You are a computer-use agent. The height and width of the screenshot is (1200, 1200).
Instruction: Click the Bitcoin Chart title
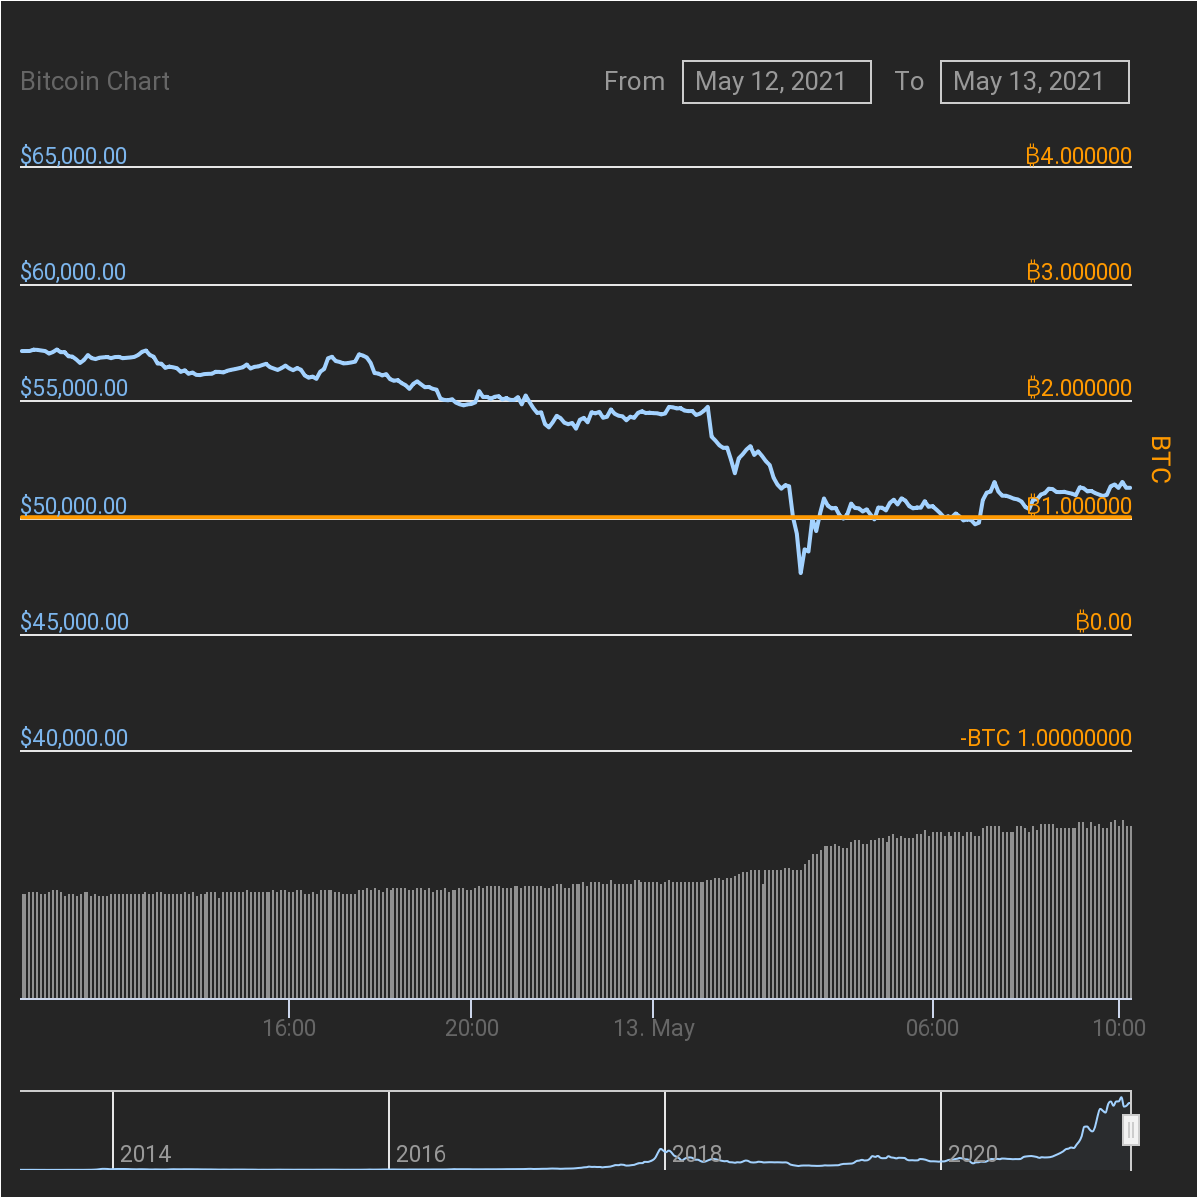(x=95, y=82)
